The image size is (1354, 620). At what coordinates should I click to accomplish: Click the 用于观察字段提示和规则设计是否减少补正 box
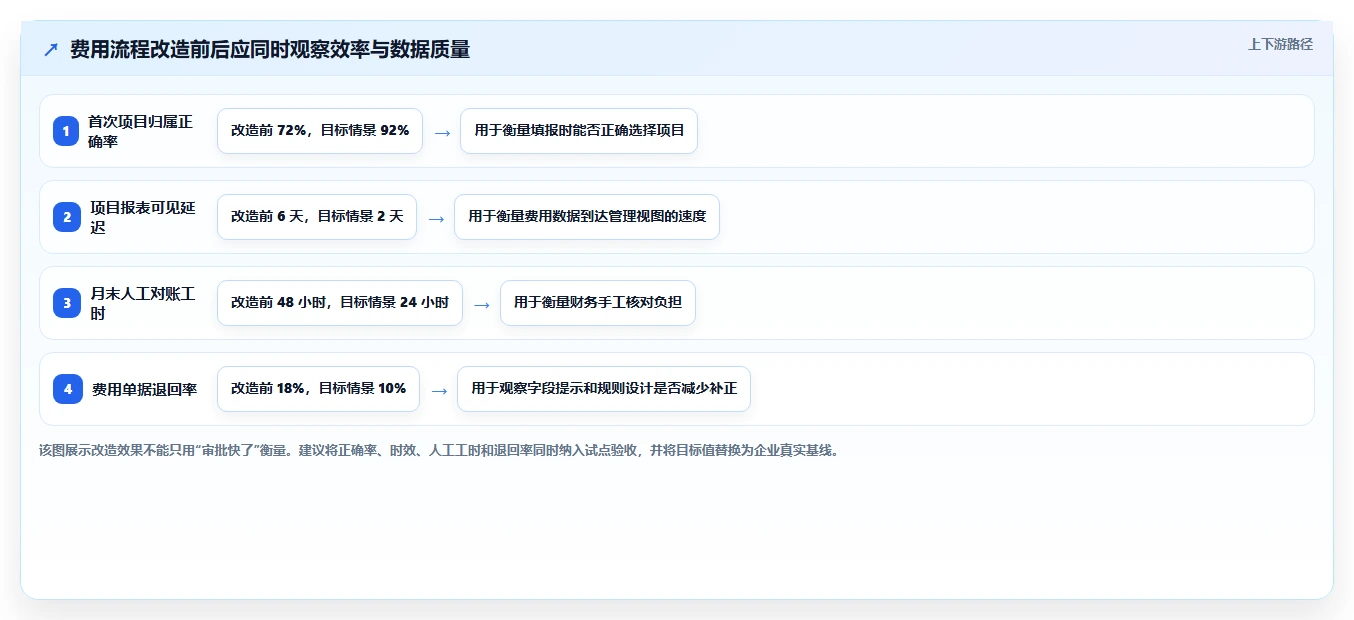click(x=604, y=389)
